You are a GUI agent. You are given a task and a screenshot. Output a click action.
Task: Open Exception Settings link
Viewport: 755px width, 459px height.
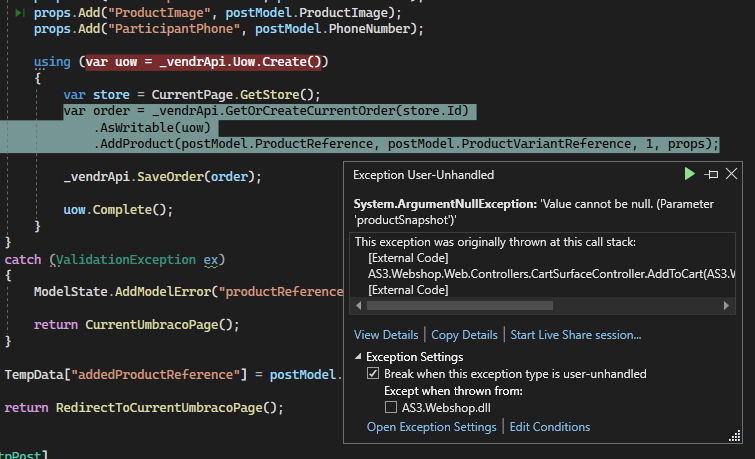click(x=431, y=427)
